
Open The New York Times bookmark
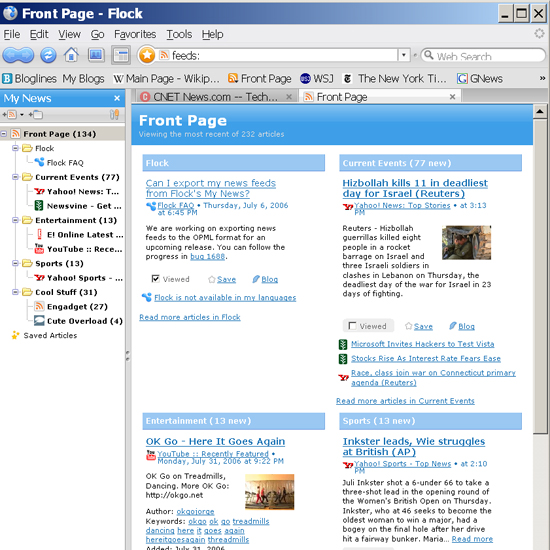[395, 79]
